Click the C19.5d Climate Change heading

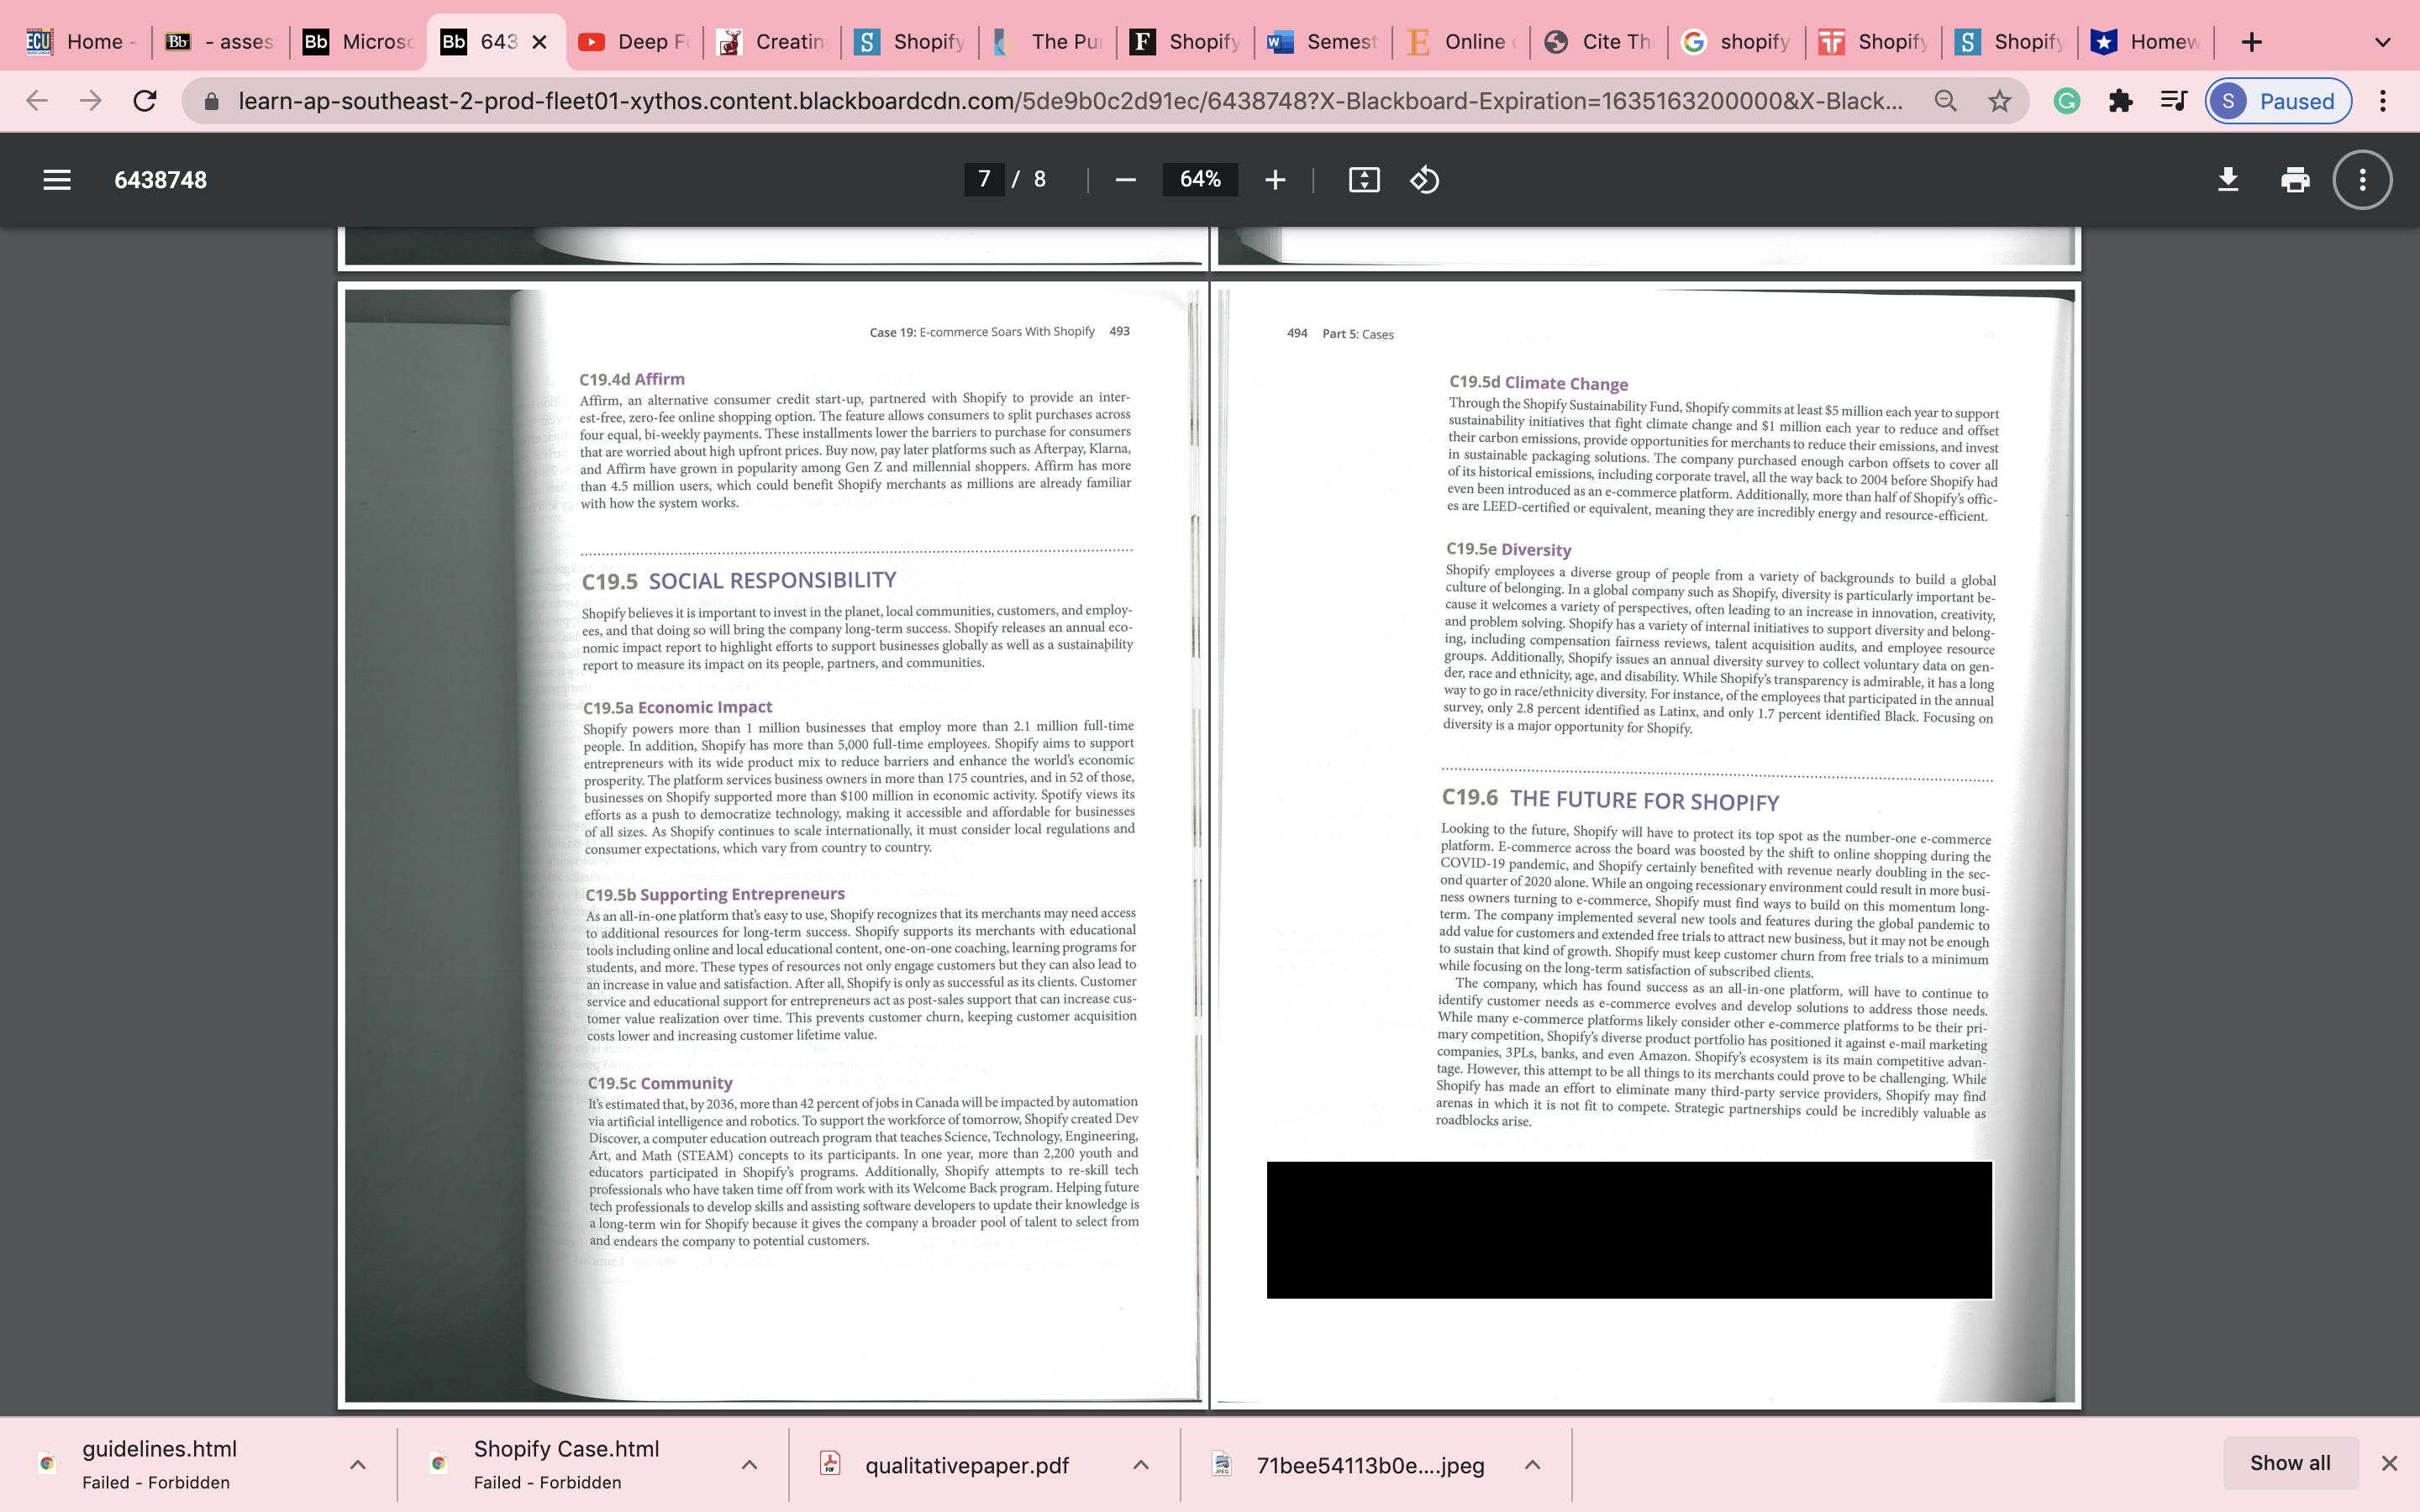pyautogui.click(x=1538, y=383)
